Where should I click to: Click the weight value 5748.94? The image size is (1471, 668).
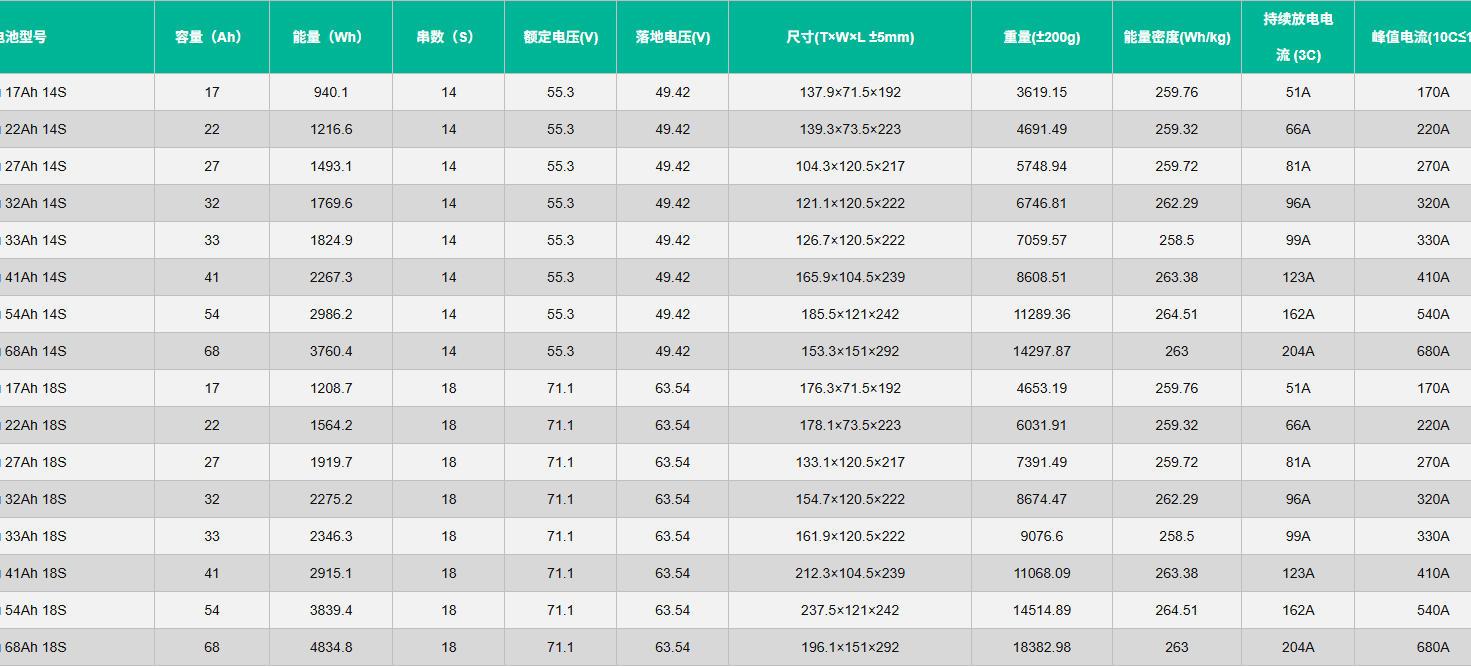[1041, 166]
